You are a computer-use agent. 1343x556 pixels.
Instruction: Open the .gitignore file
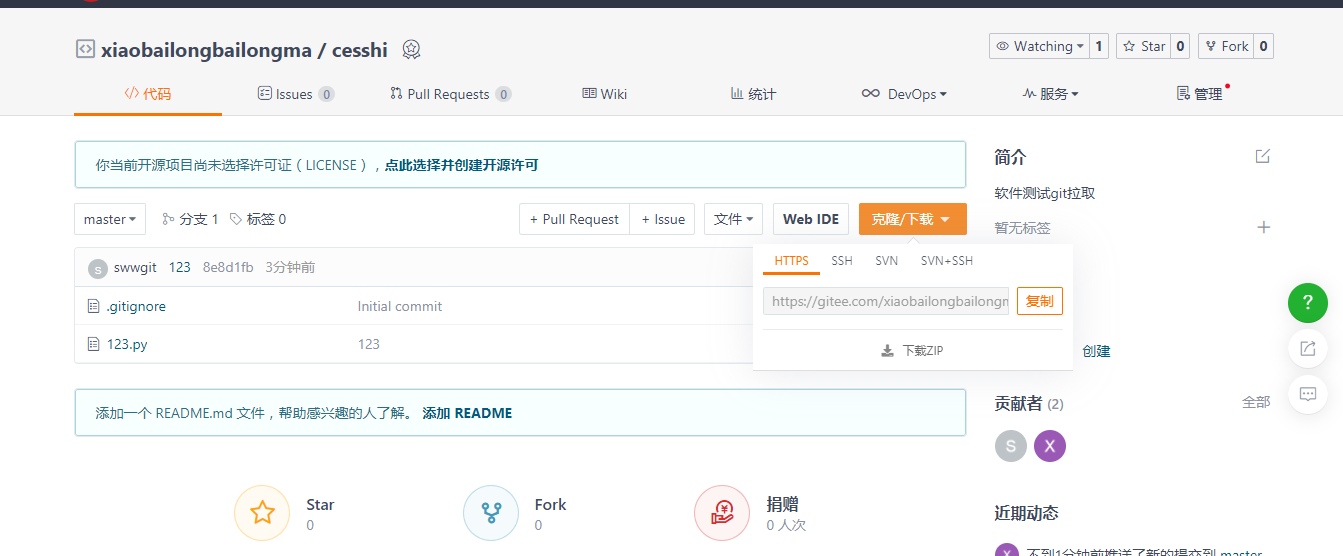[x=136, y=306]
